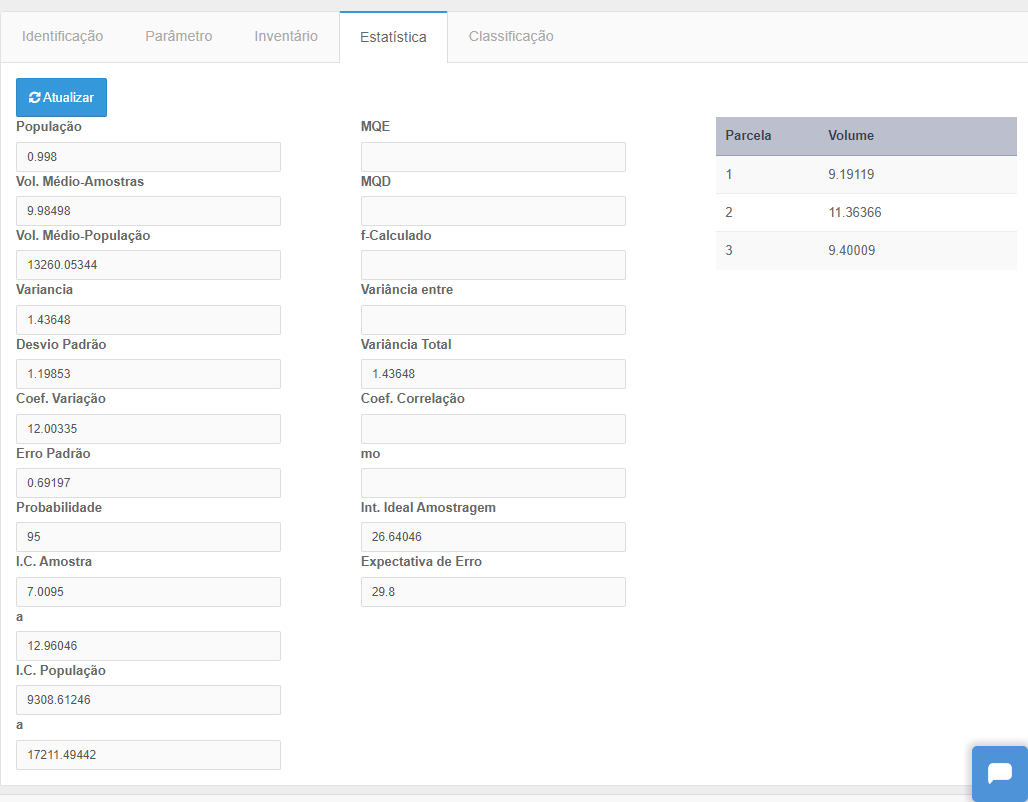The height and width of the screenshot is (802, 1028).
Task: Focus the f-Calculado input field
Action: [x=493, y=265]
